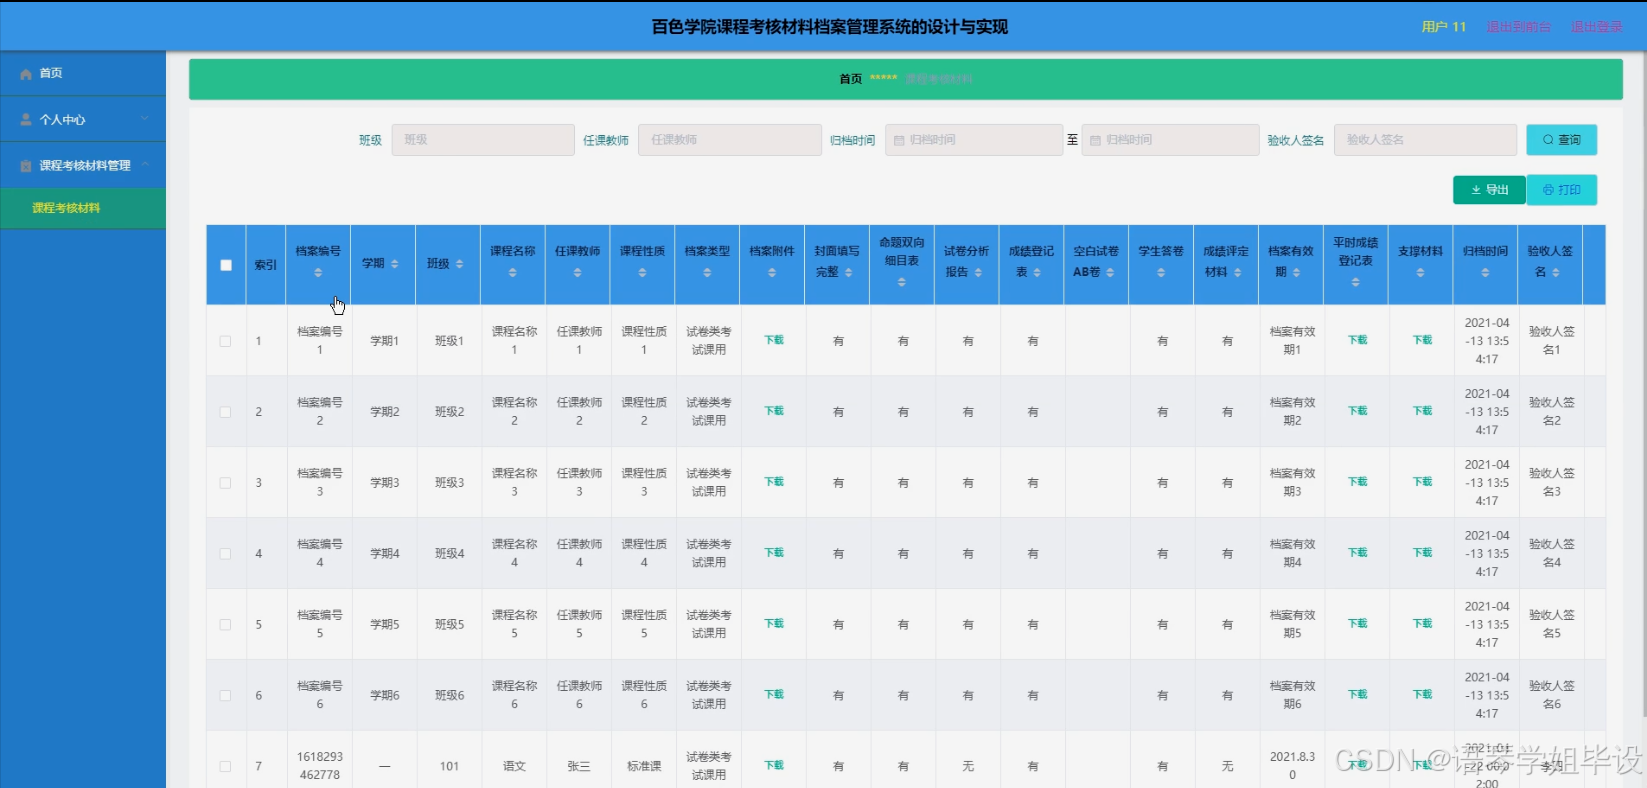Click the 导出 export button
The image size is (1647, 788).
(x=1489, y=190)
